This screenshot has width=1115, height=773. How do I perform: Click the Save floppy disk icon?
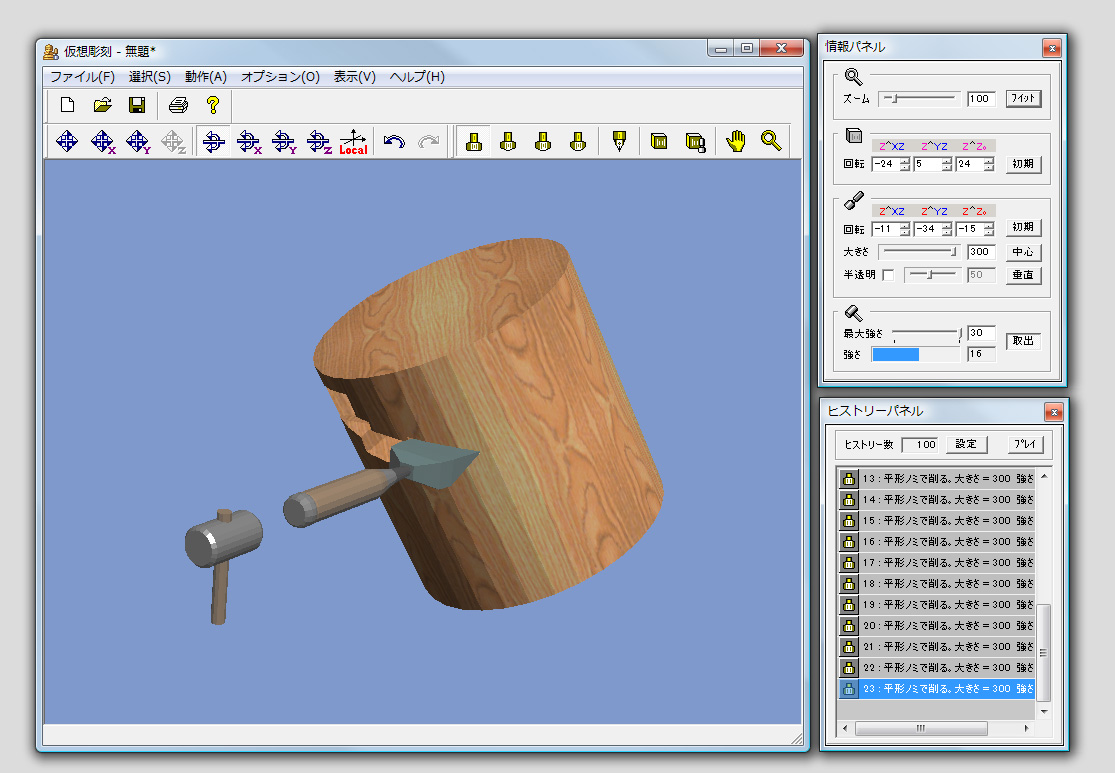click(137, 105)
